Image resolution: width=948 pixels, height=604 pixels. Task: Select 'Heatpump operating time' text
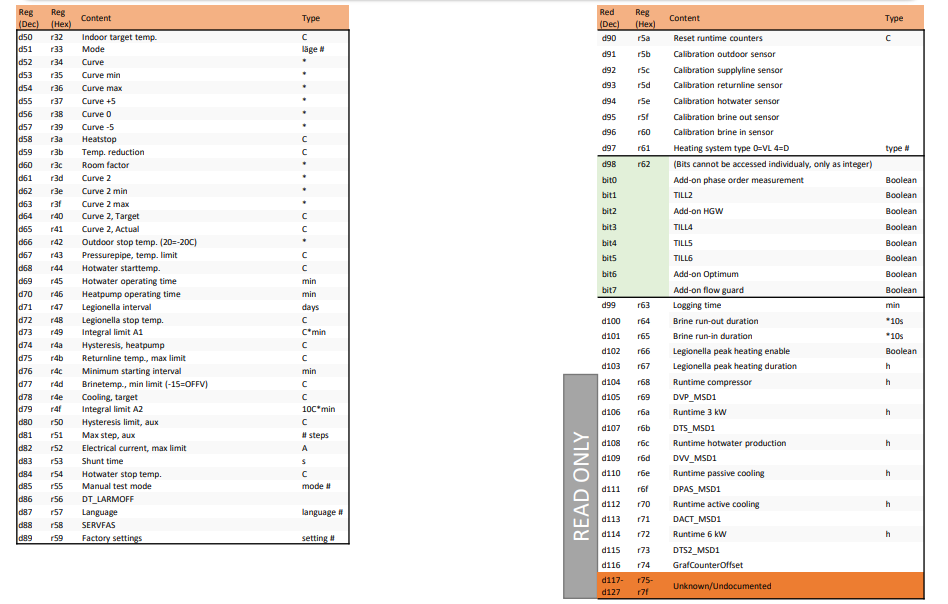131,294
